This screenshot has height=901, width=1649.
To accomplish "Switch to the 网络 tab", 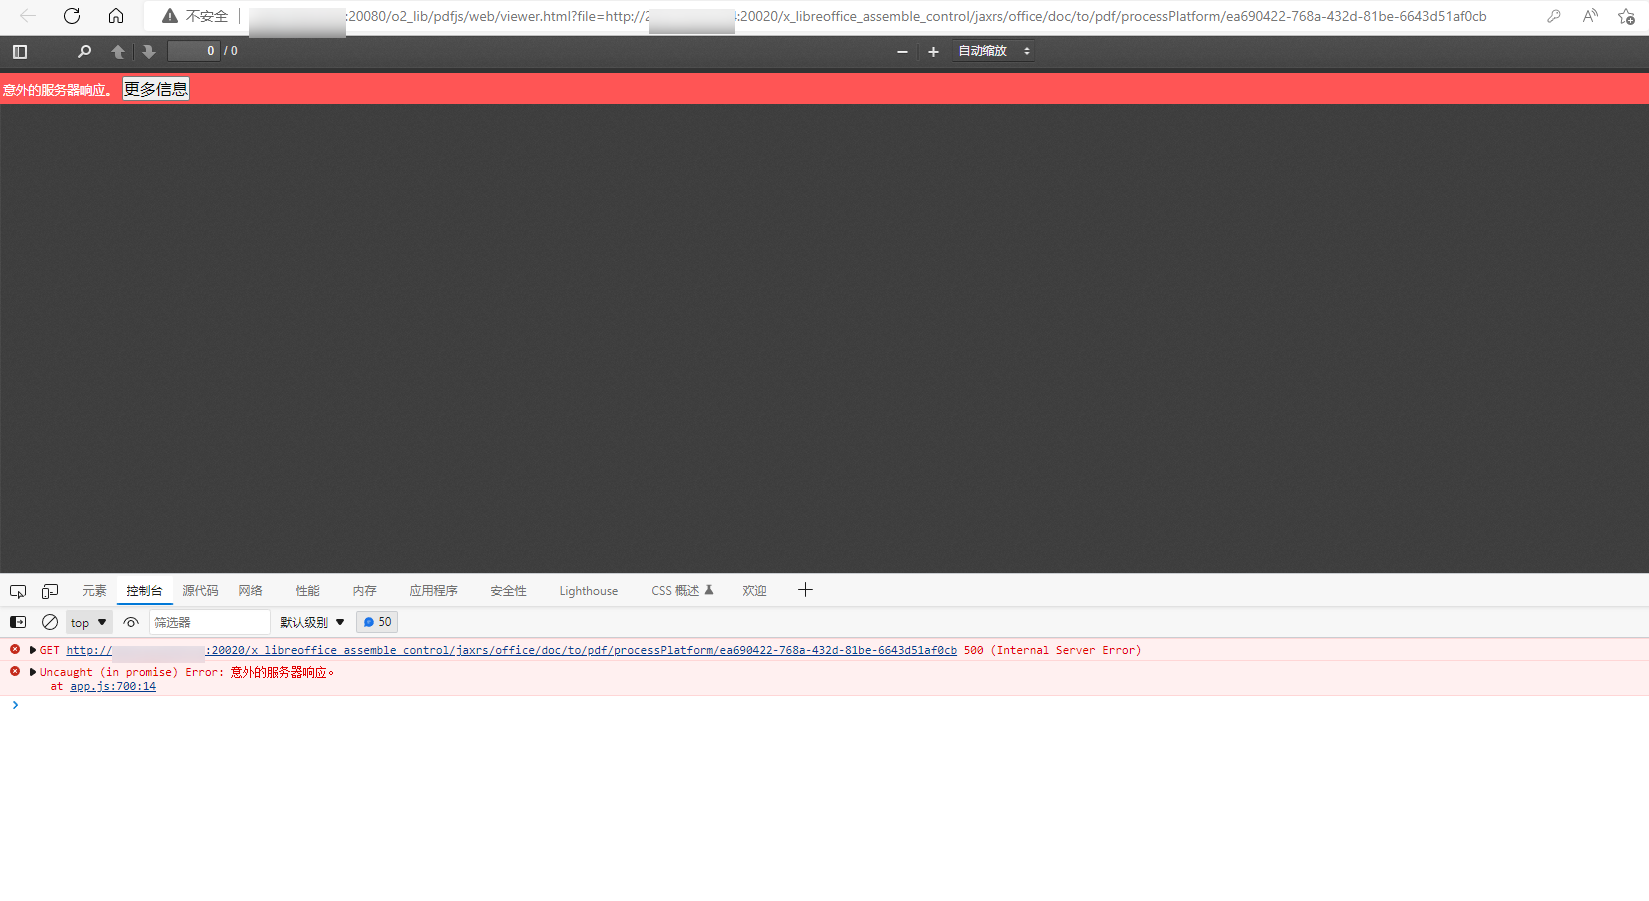I will pos(250,591).
